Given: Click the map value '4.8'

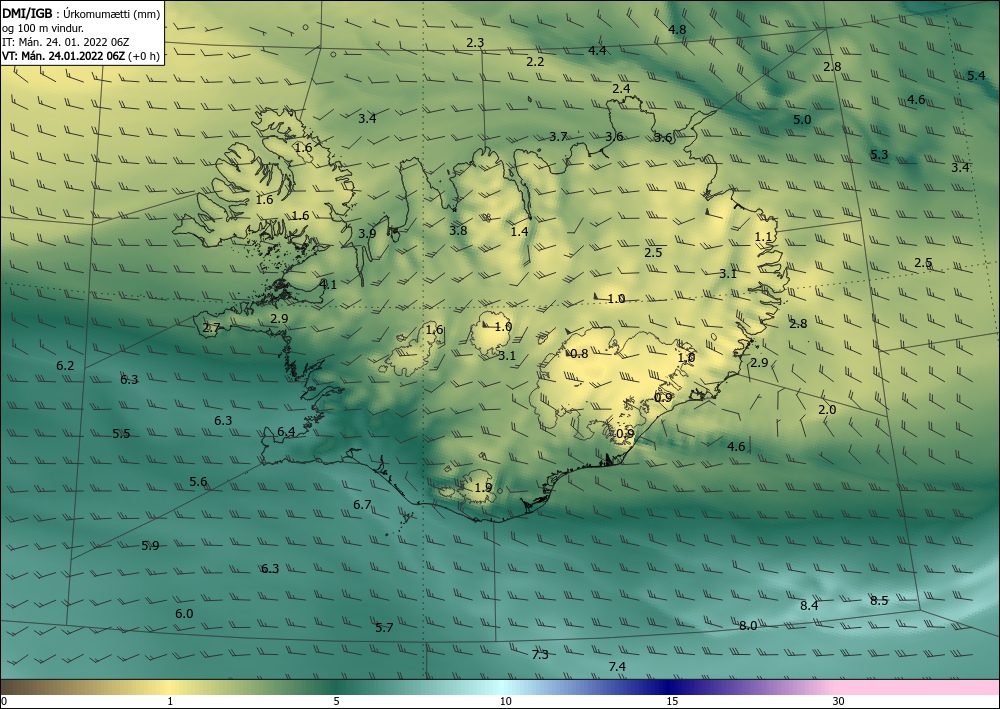Looking at the screenshot, I should point(677,29).
